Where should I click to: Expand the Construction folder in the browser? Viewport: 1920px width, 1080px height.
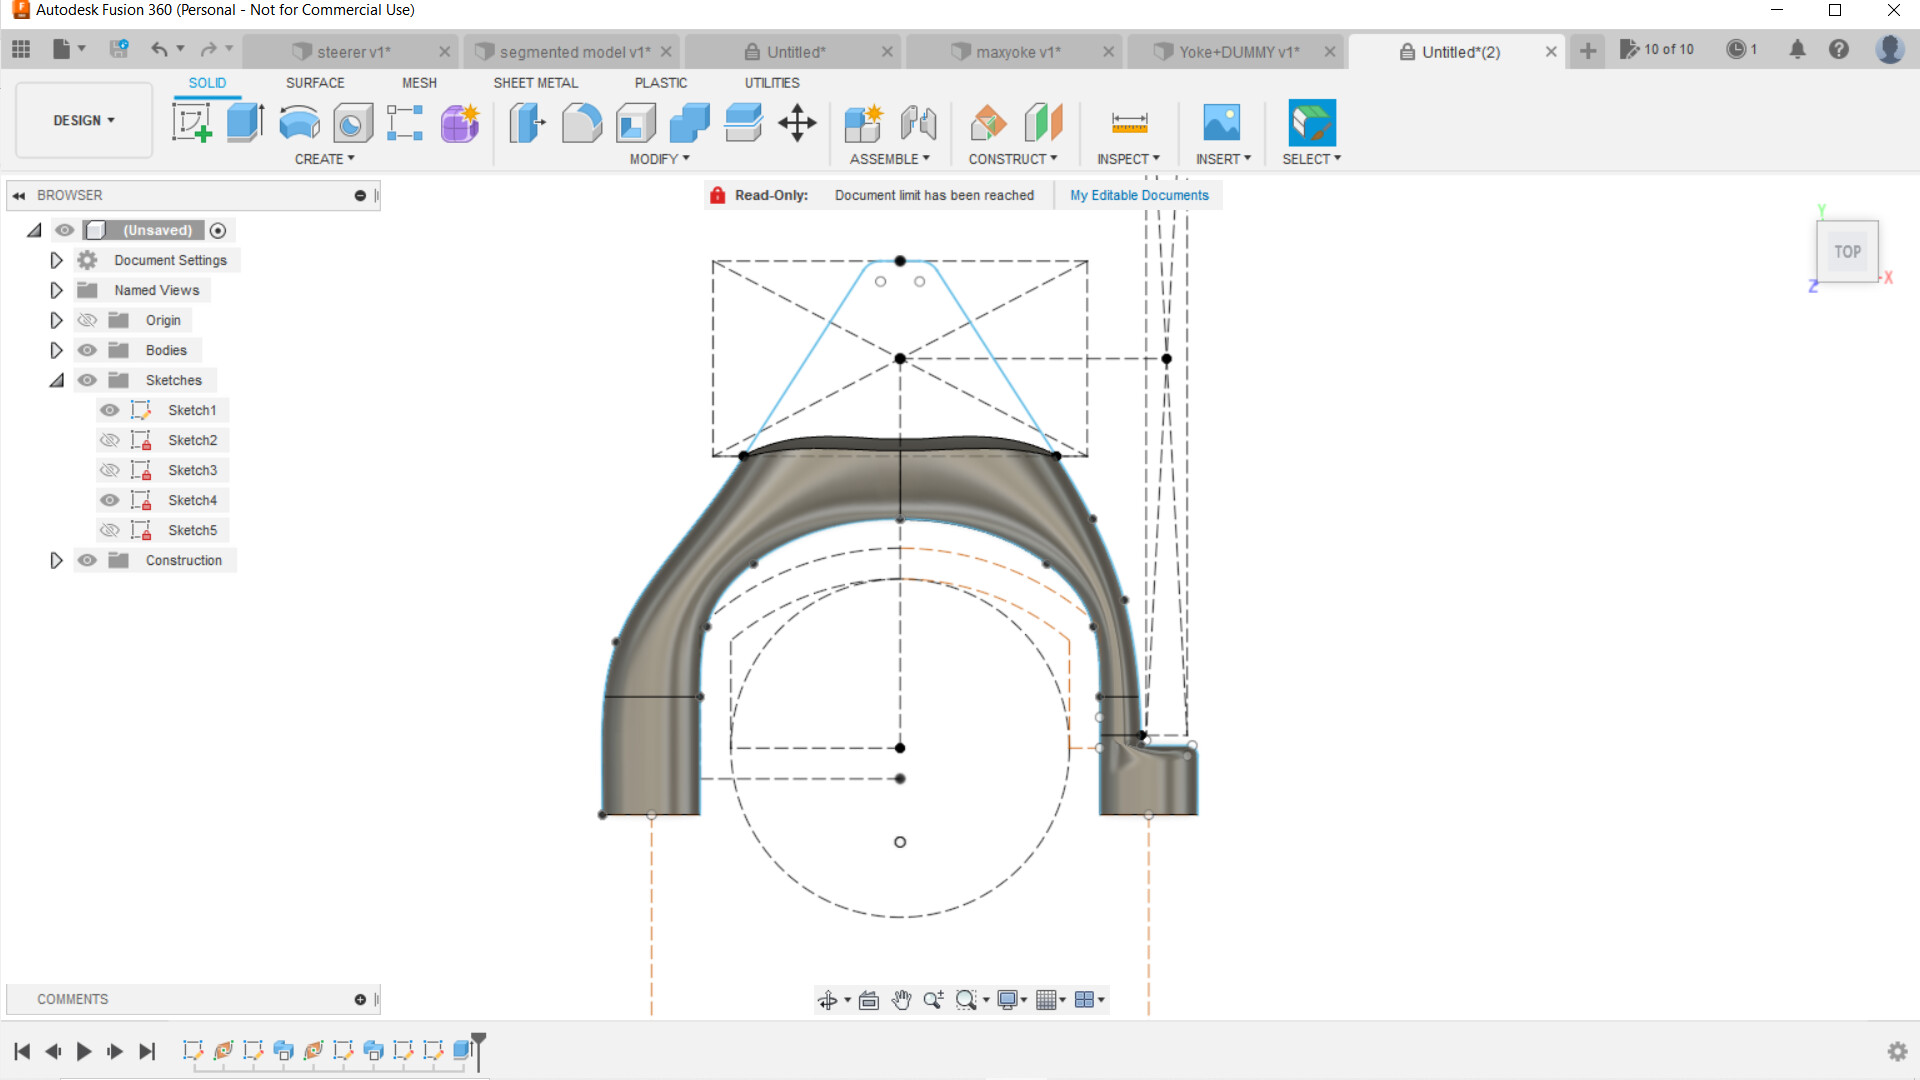[56, 560]
